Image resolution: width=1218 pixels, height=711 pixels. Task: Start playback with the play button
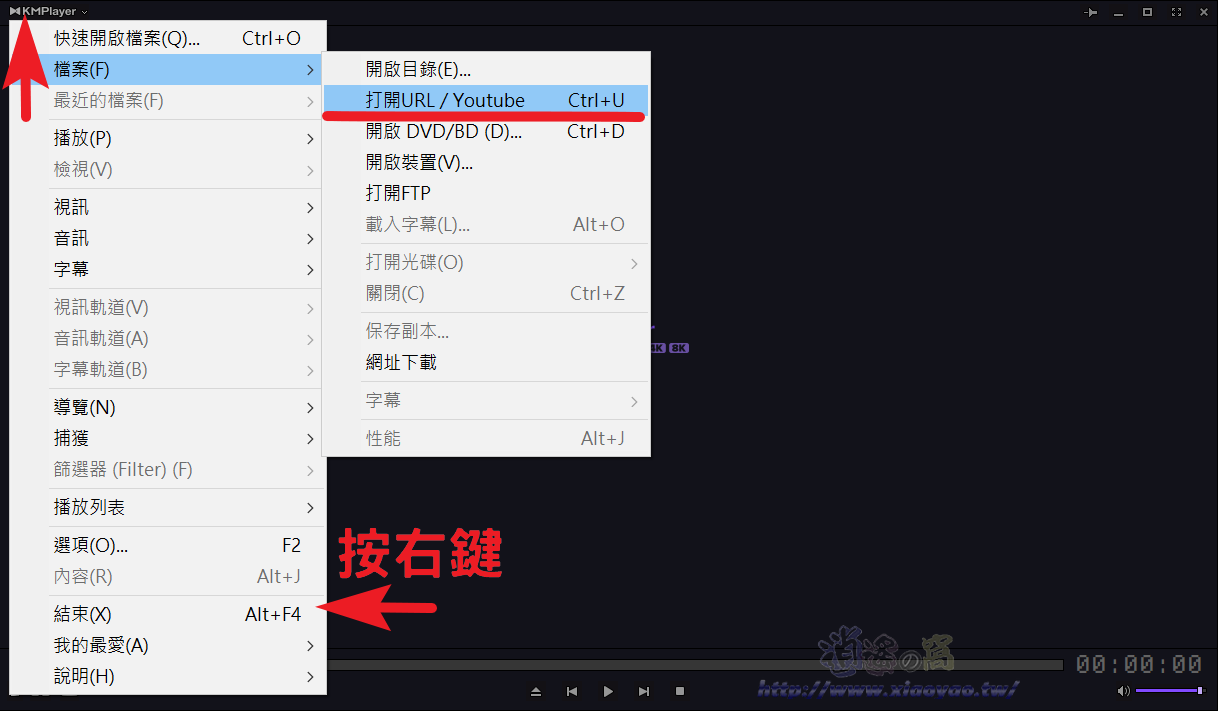pos(608,691)
